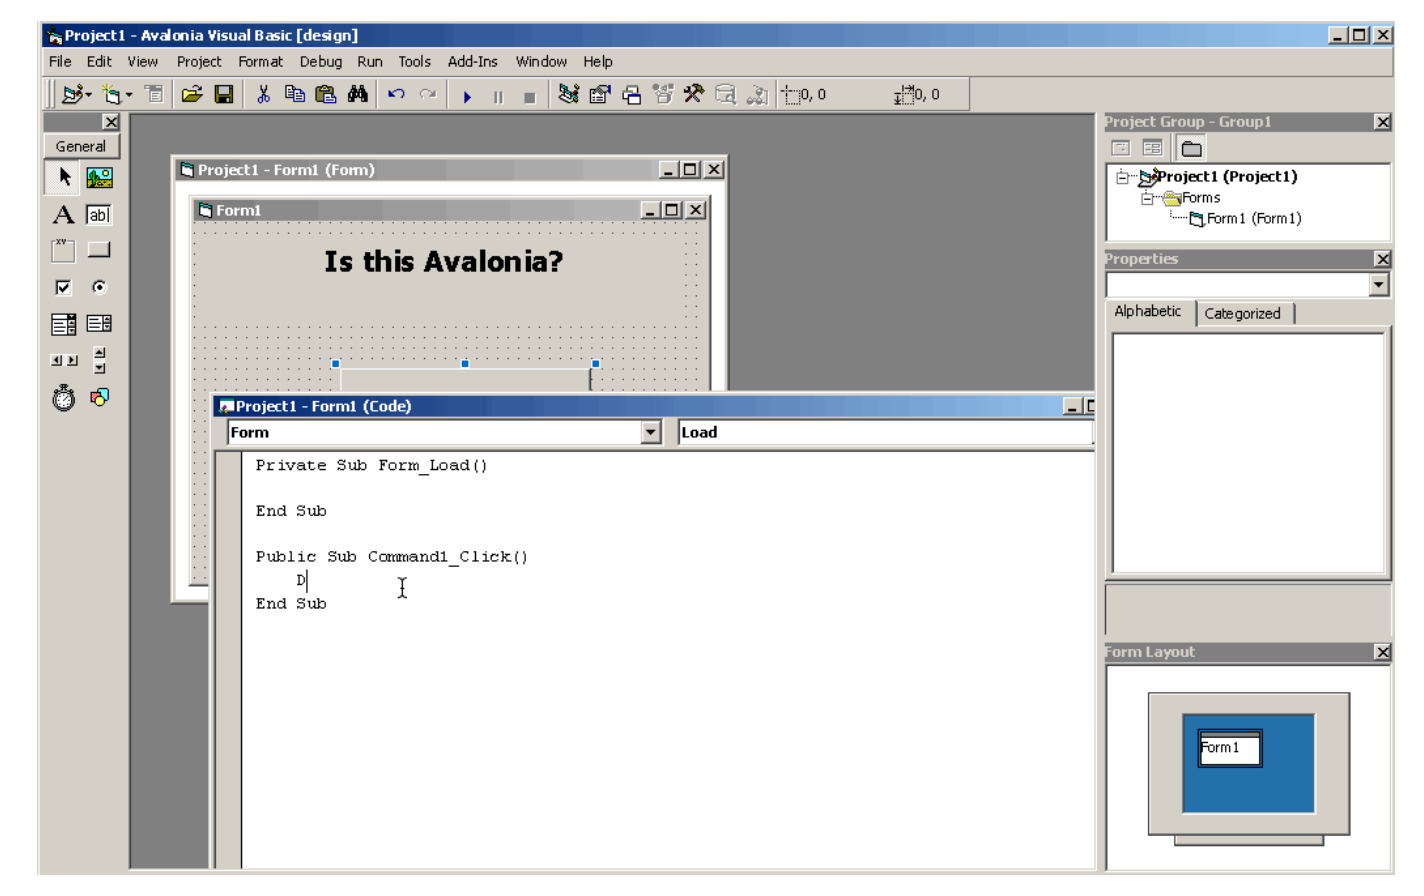1424x896 pixels.
Task: Click the End (stop) toolbar button
Action: click(529, 97)
